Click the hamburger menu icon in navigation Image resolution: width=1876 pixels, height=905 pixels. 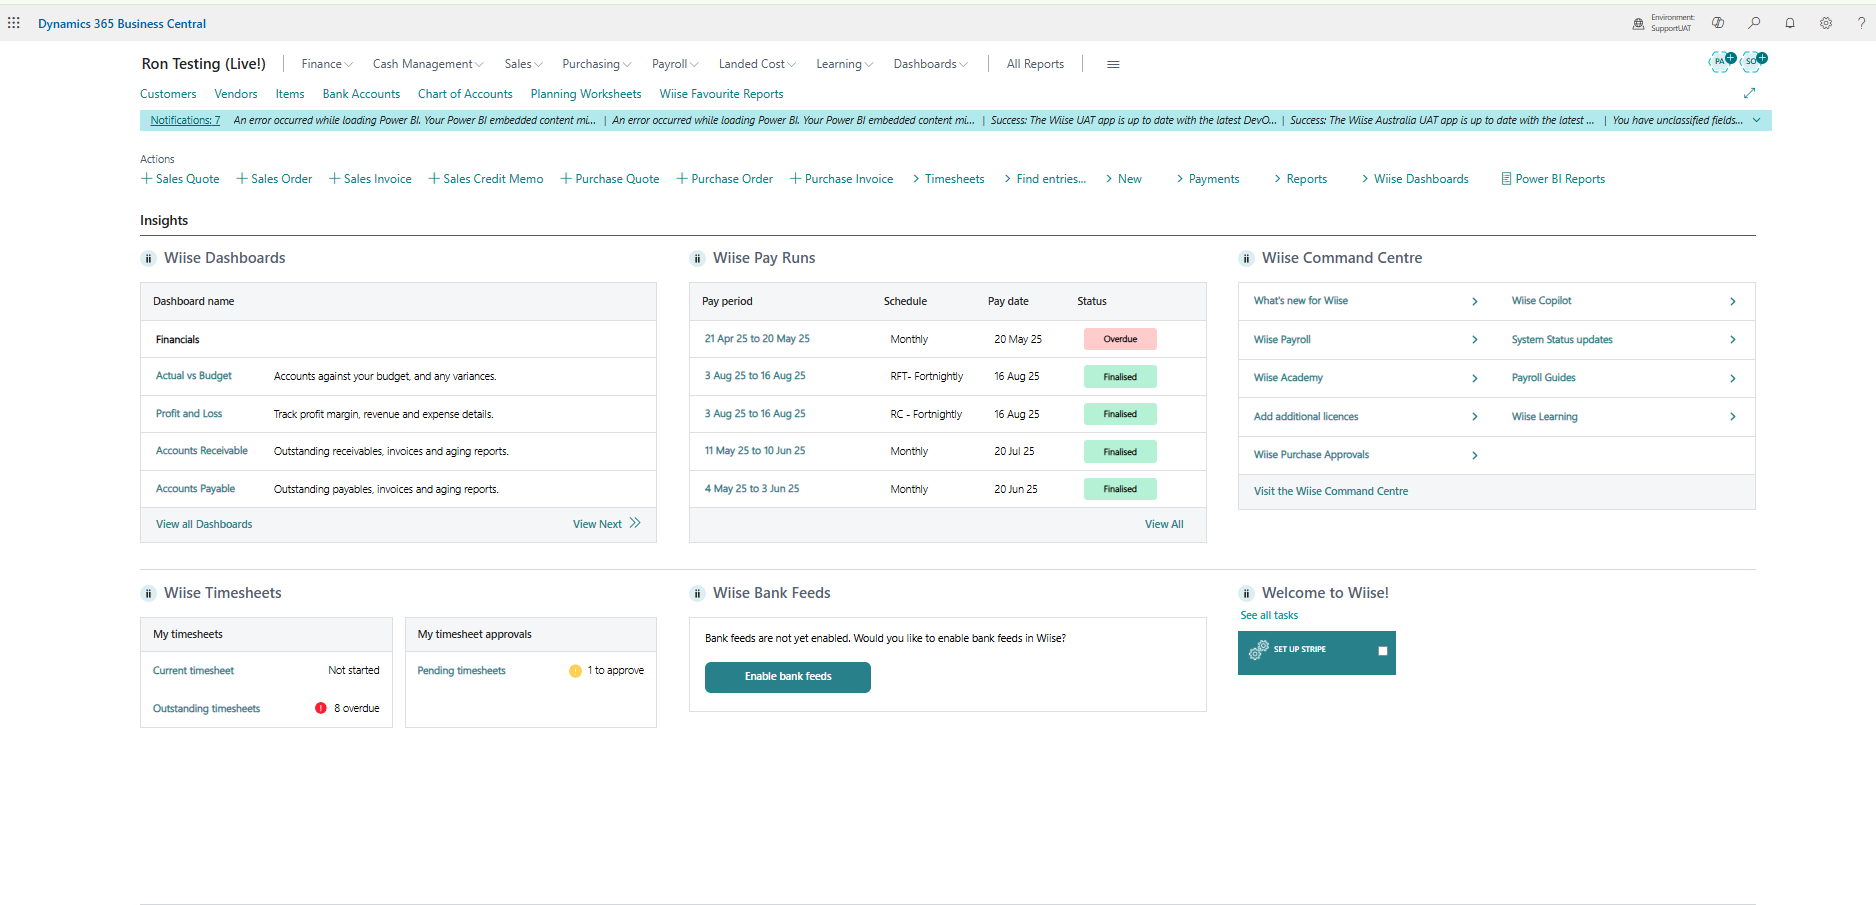coord(1113,64)
